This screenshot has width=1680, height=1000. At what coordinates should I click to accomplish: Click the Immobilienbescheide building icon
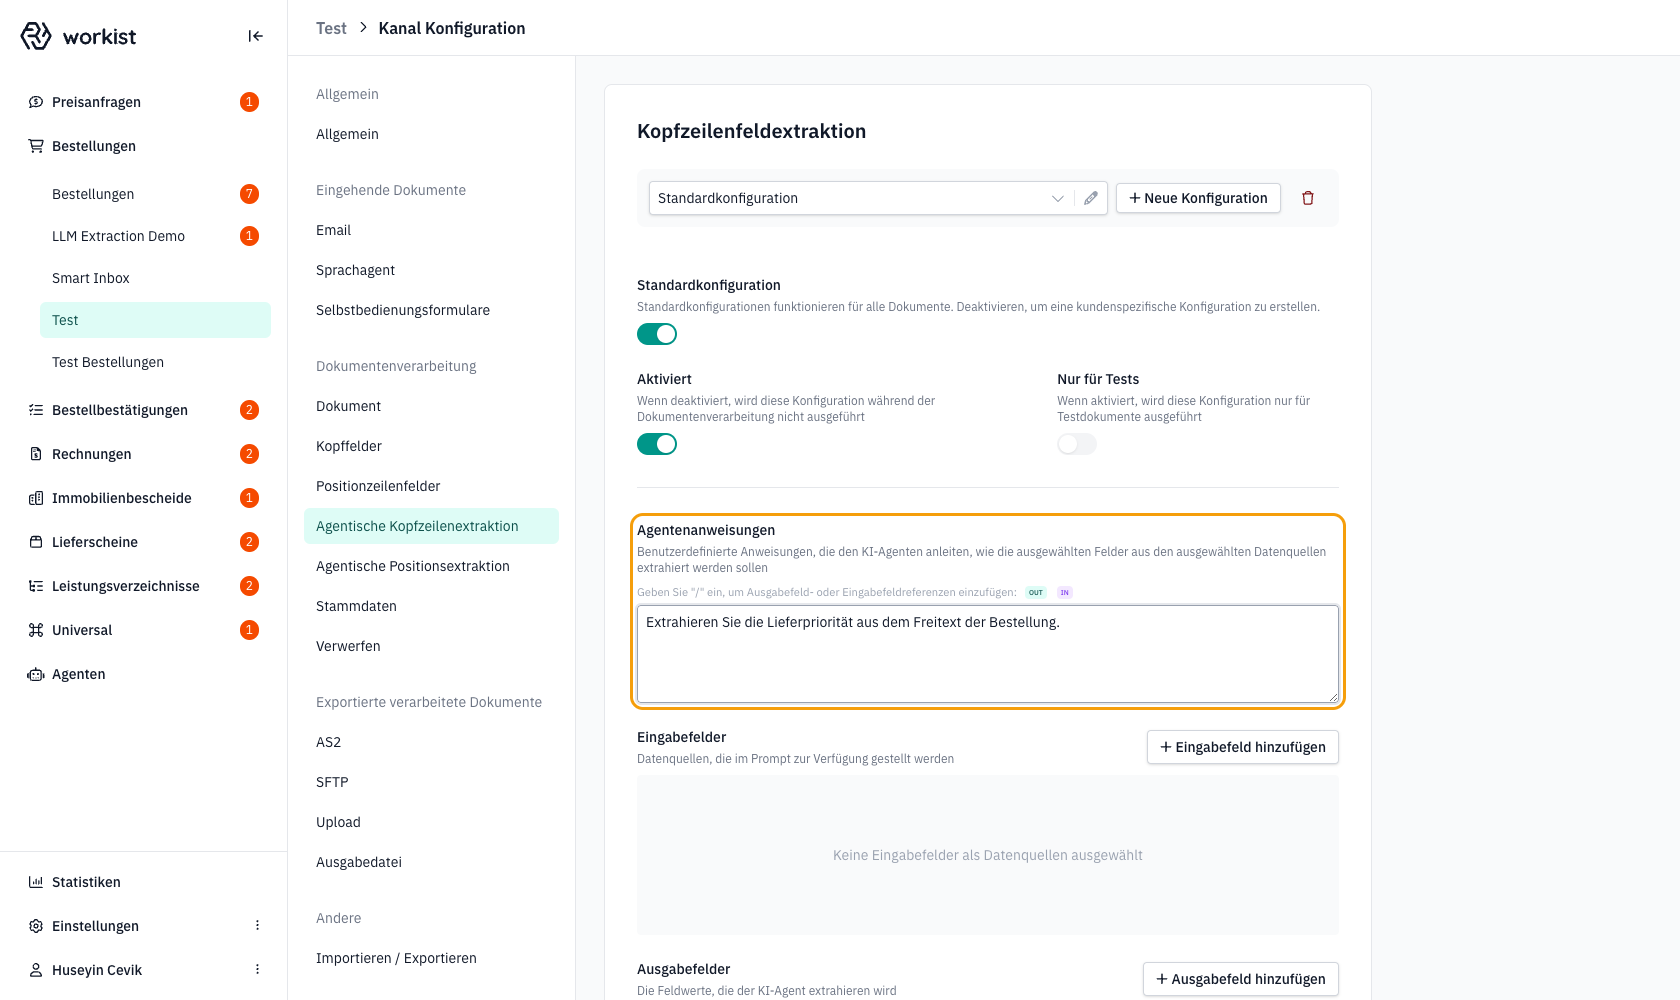pos(36,498)
